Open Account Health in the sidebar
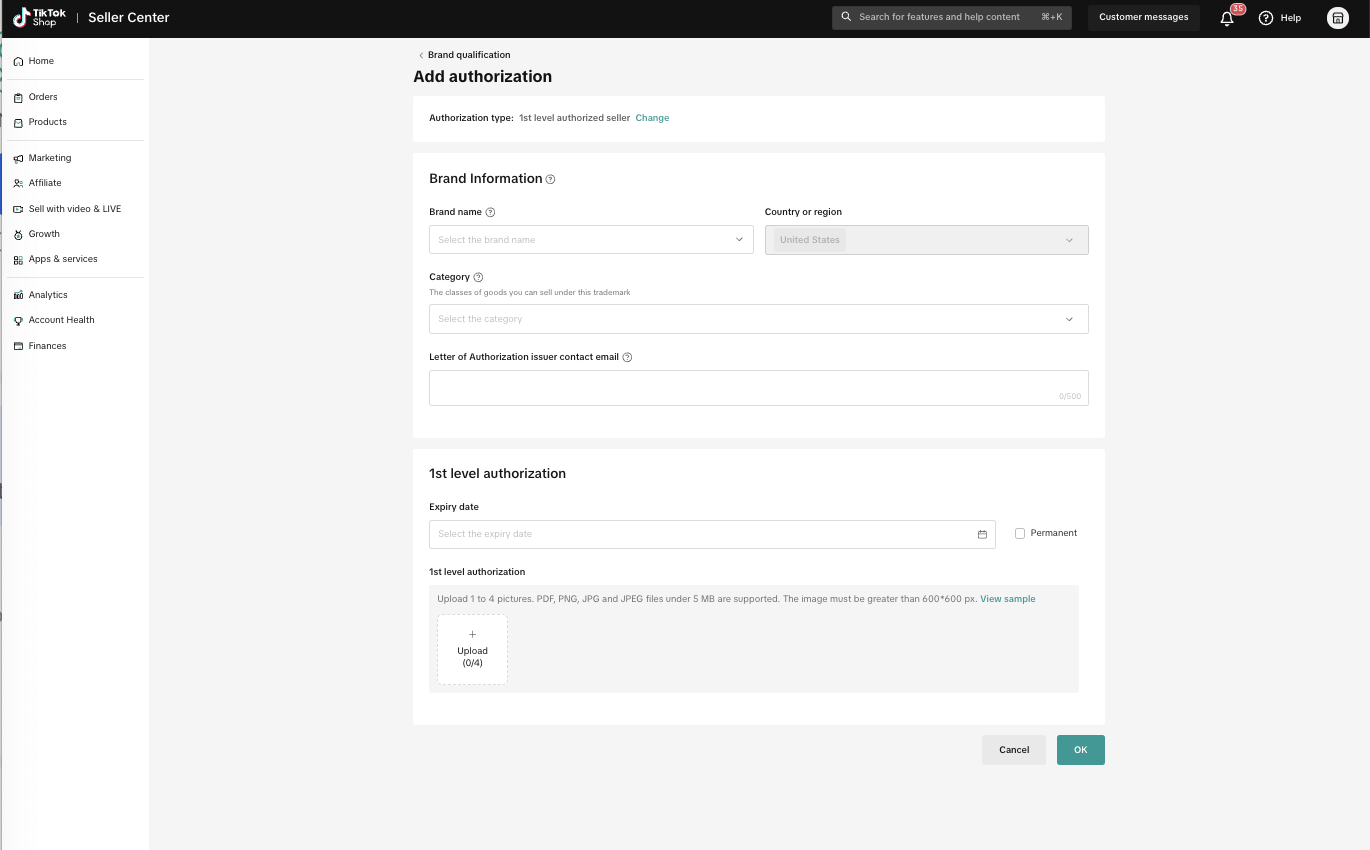The image size is (1370, 850). 61,320
